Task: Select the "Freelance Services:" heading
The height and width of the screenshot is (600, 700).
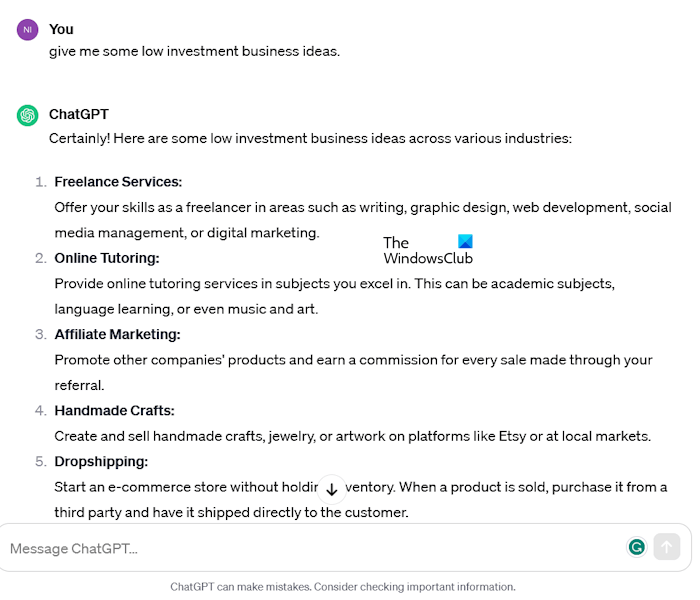Action: [x=118, y=182]
